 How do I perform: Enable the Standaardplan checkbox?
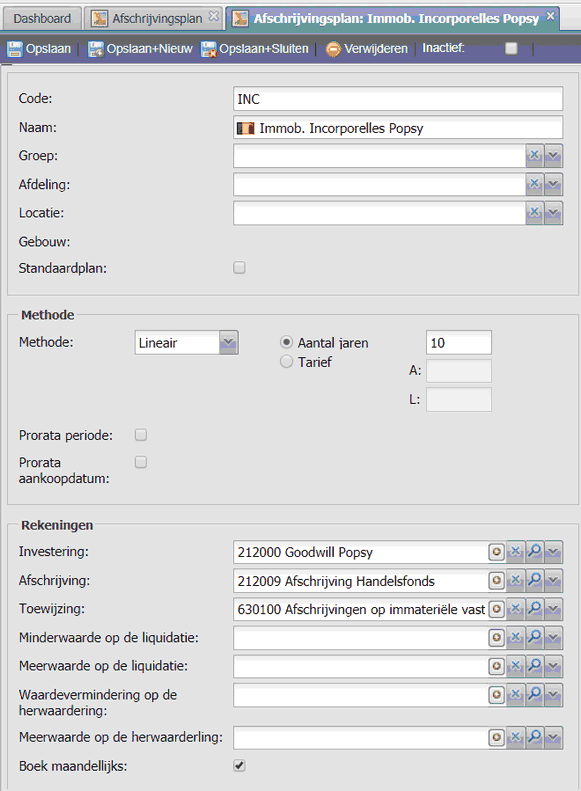pos(240,267)
